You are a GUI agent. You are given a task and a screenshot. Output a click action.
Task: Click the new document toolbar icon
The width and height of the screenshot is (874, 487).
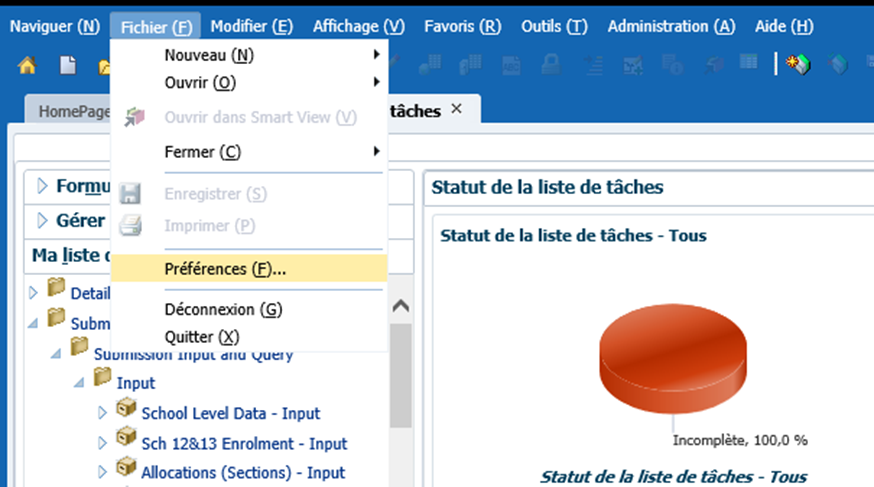point(67,65)
